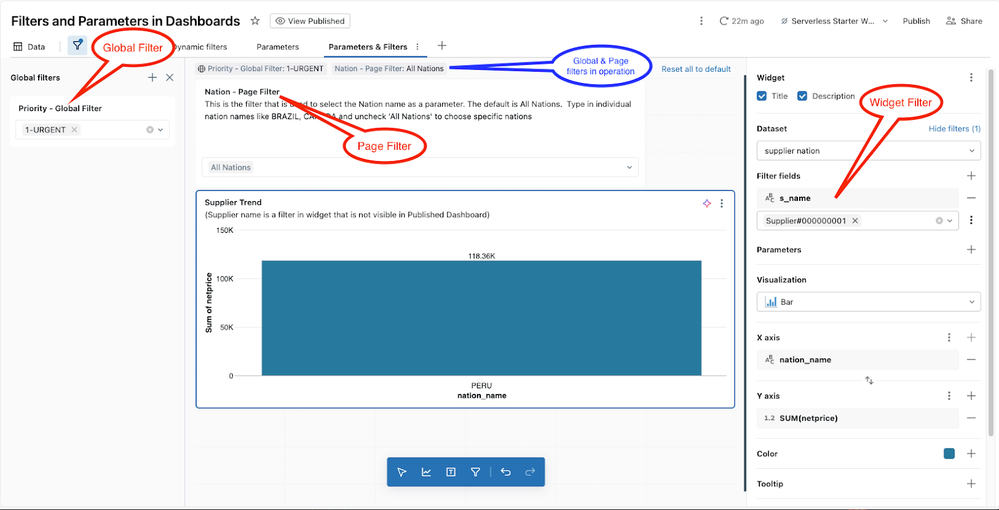Image resolution: width=999 pixels, height=510 pixels.
Task: Open the All Nations filter dropdown
Action: click(420, 167)
